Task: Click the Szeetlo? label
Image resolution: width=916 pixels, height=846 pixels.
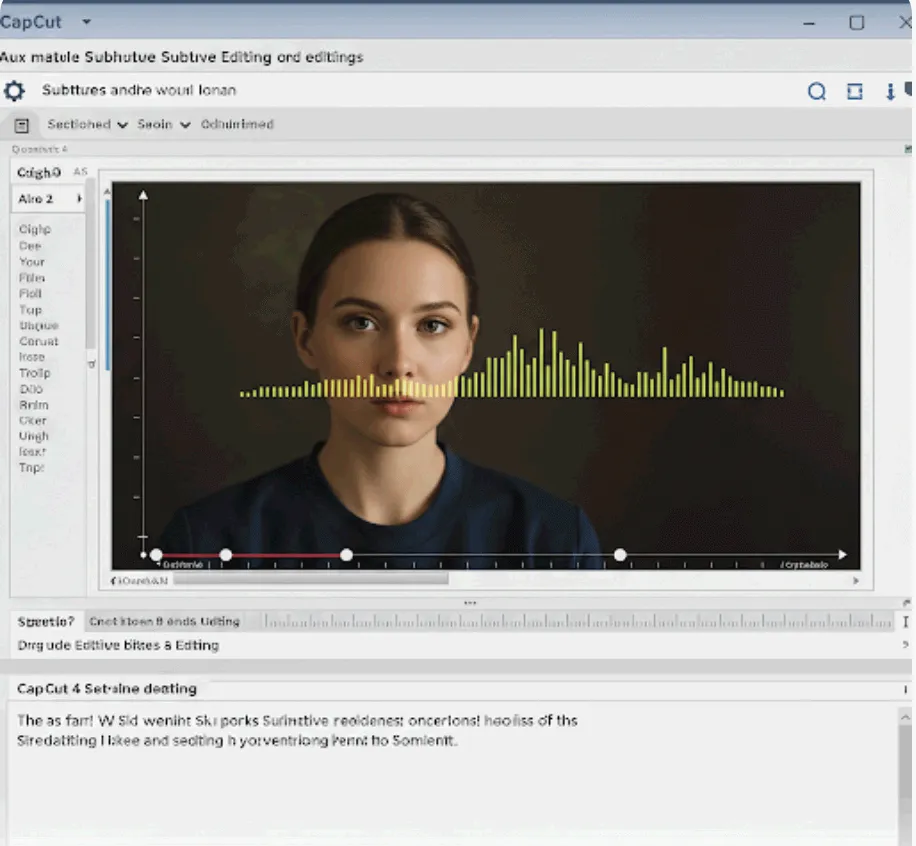Action: coord(46,622)
